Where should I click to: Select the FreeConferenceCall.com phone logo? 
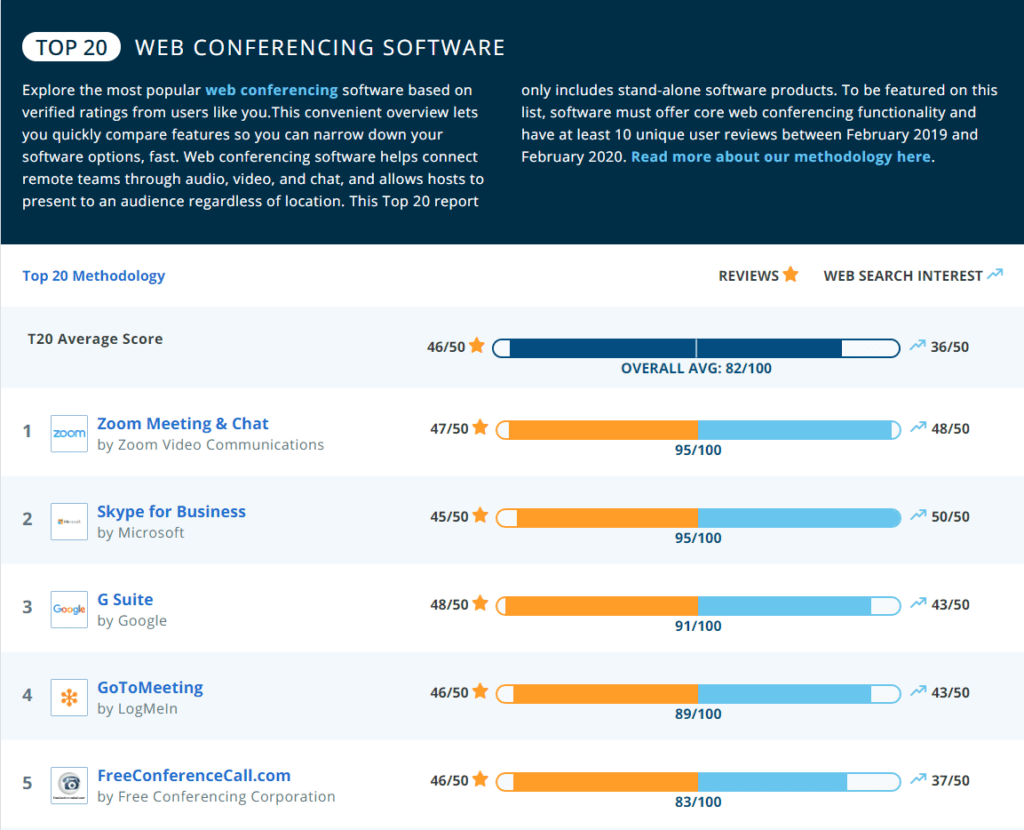click(69, 786)
